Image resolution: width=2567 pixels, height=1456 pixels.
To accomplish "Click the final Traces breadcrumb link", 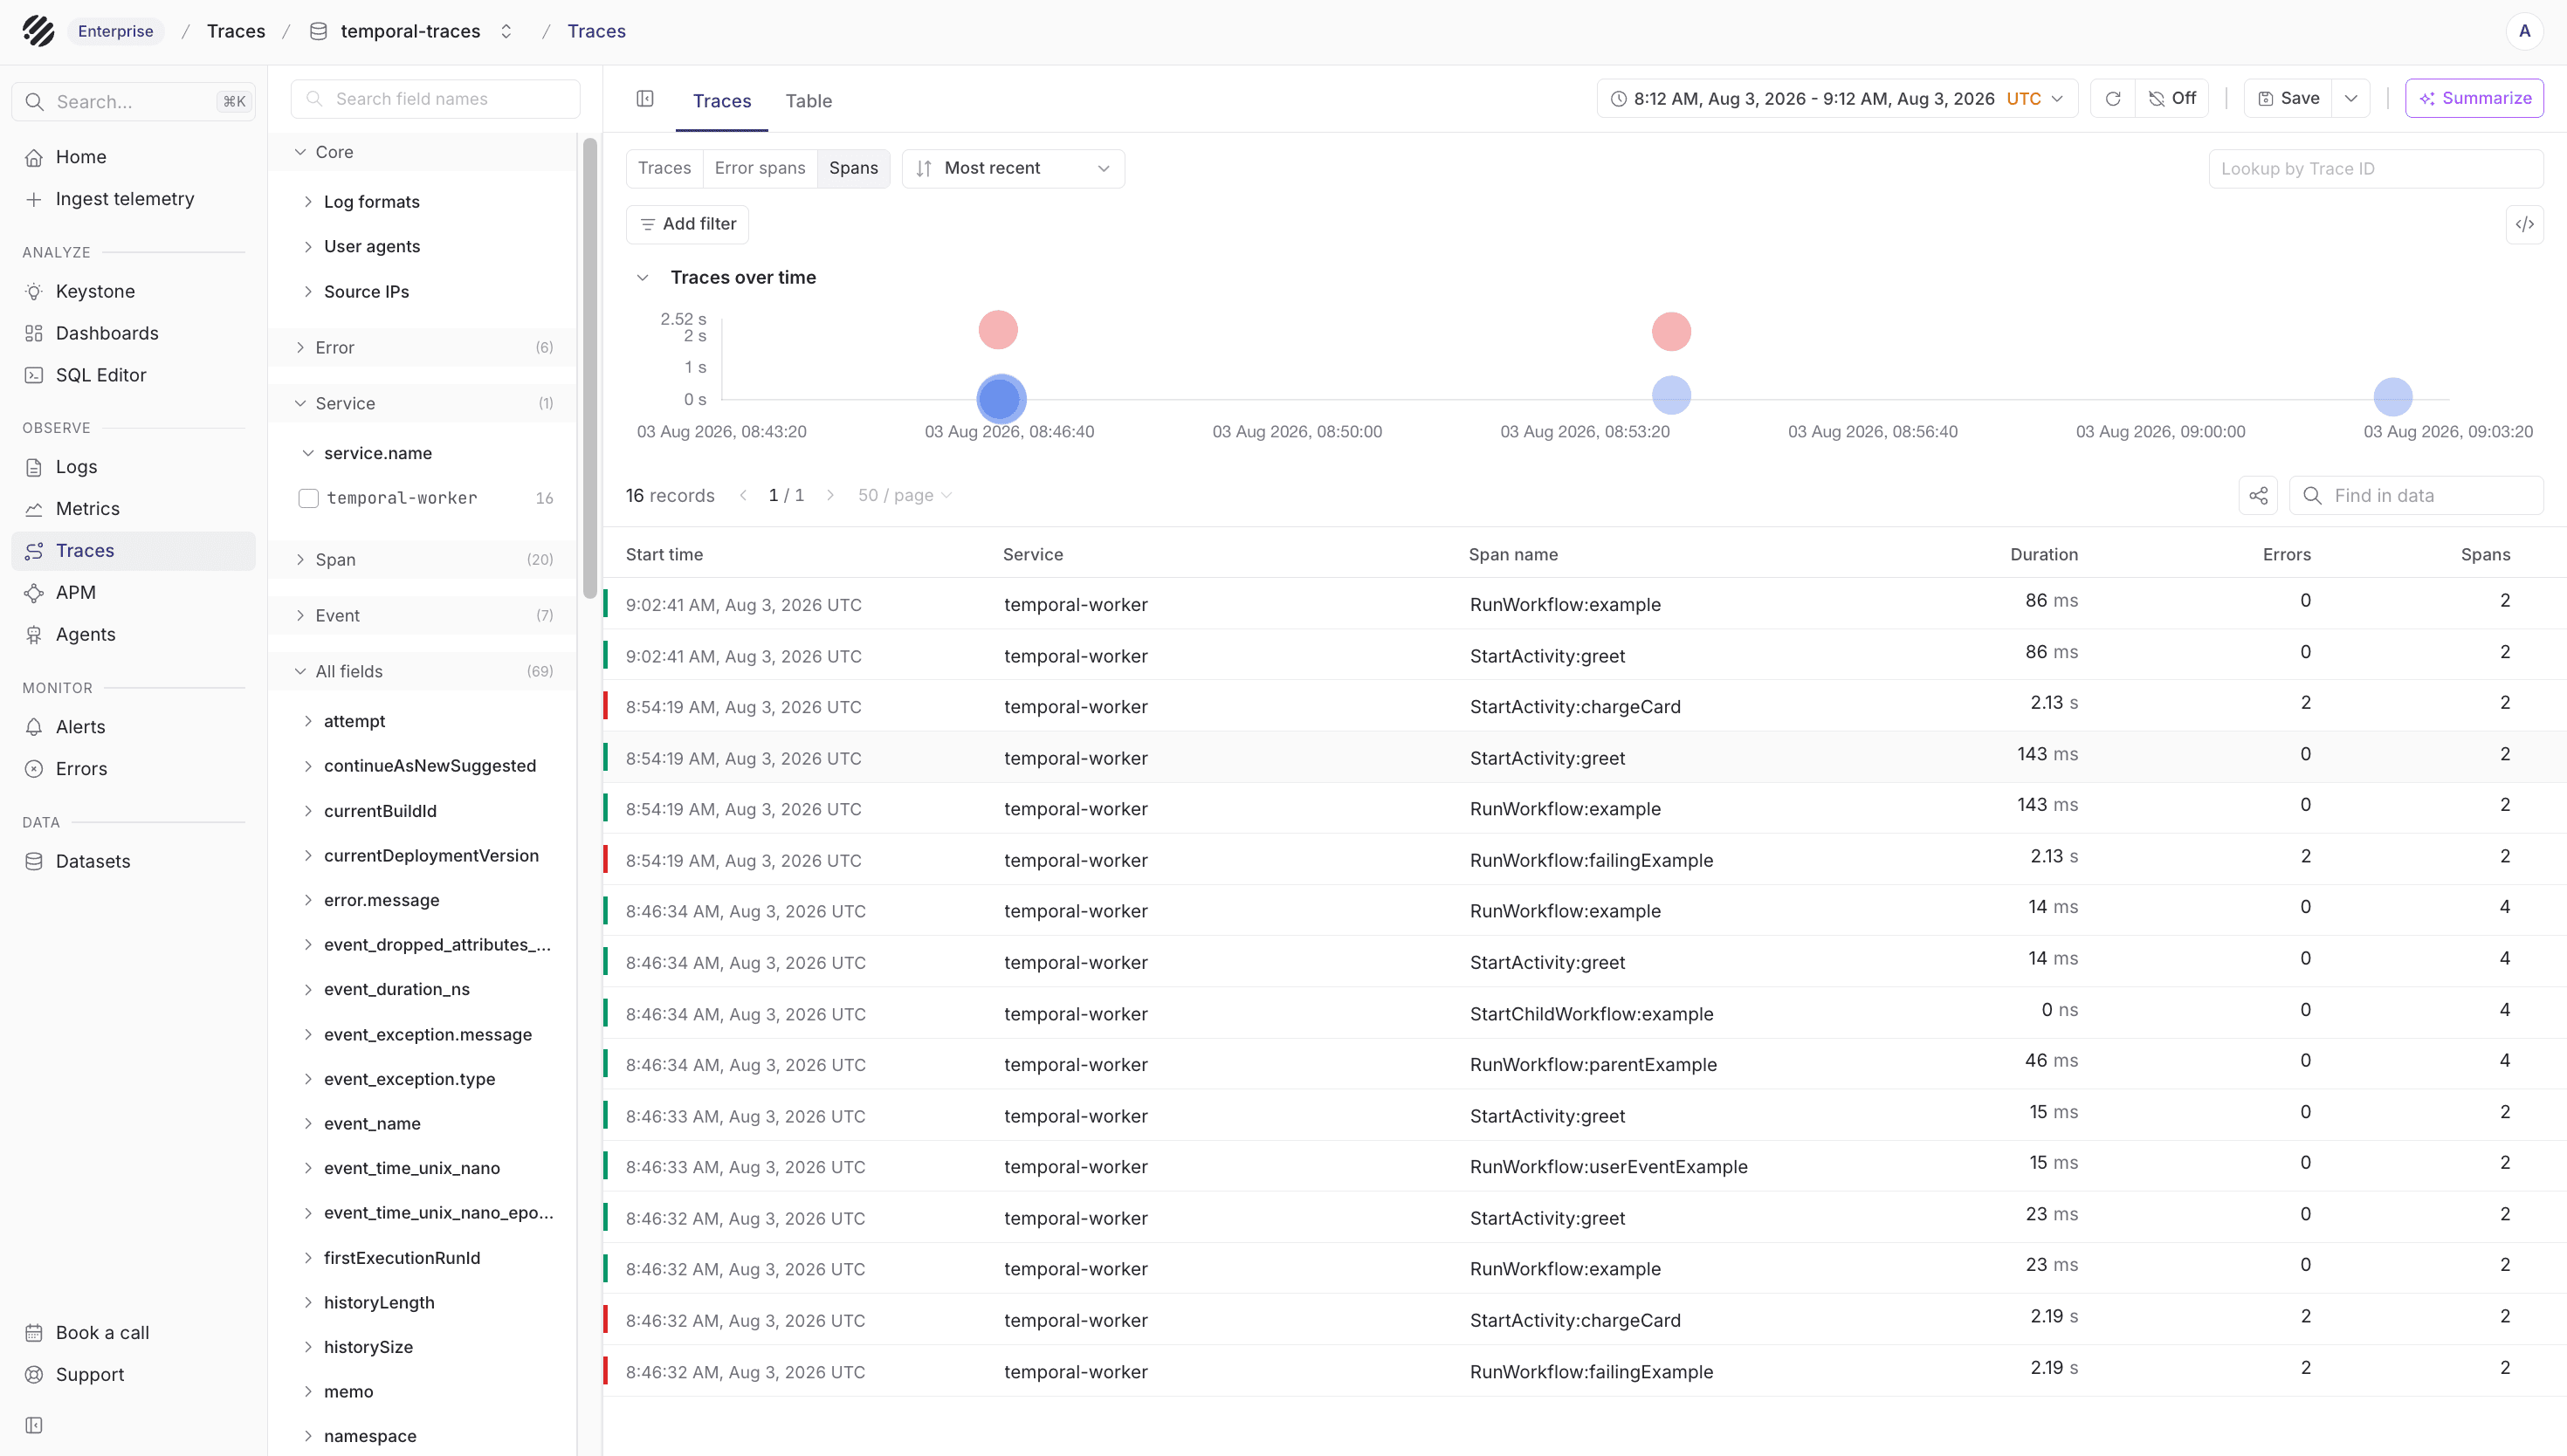I will tap(596, 31).
